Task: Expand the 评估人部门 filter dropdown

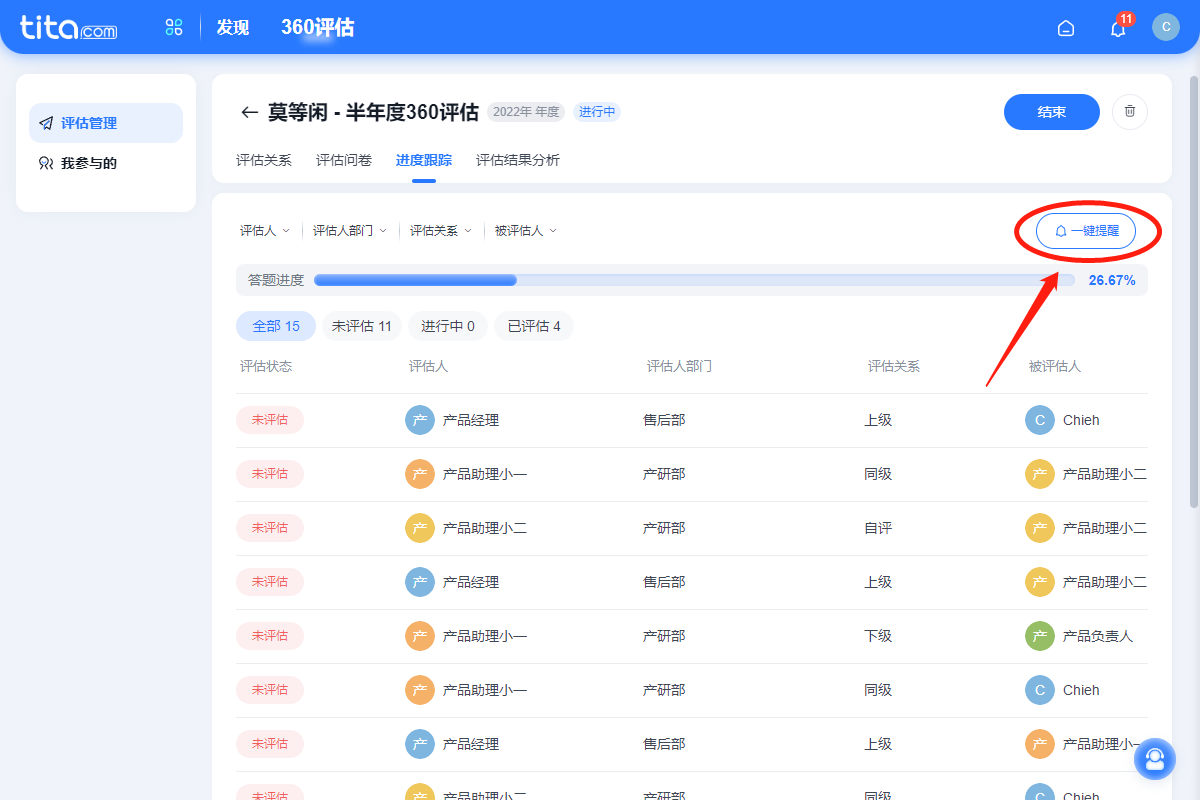Action: click(349, 231)
